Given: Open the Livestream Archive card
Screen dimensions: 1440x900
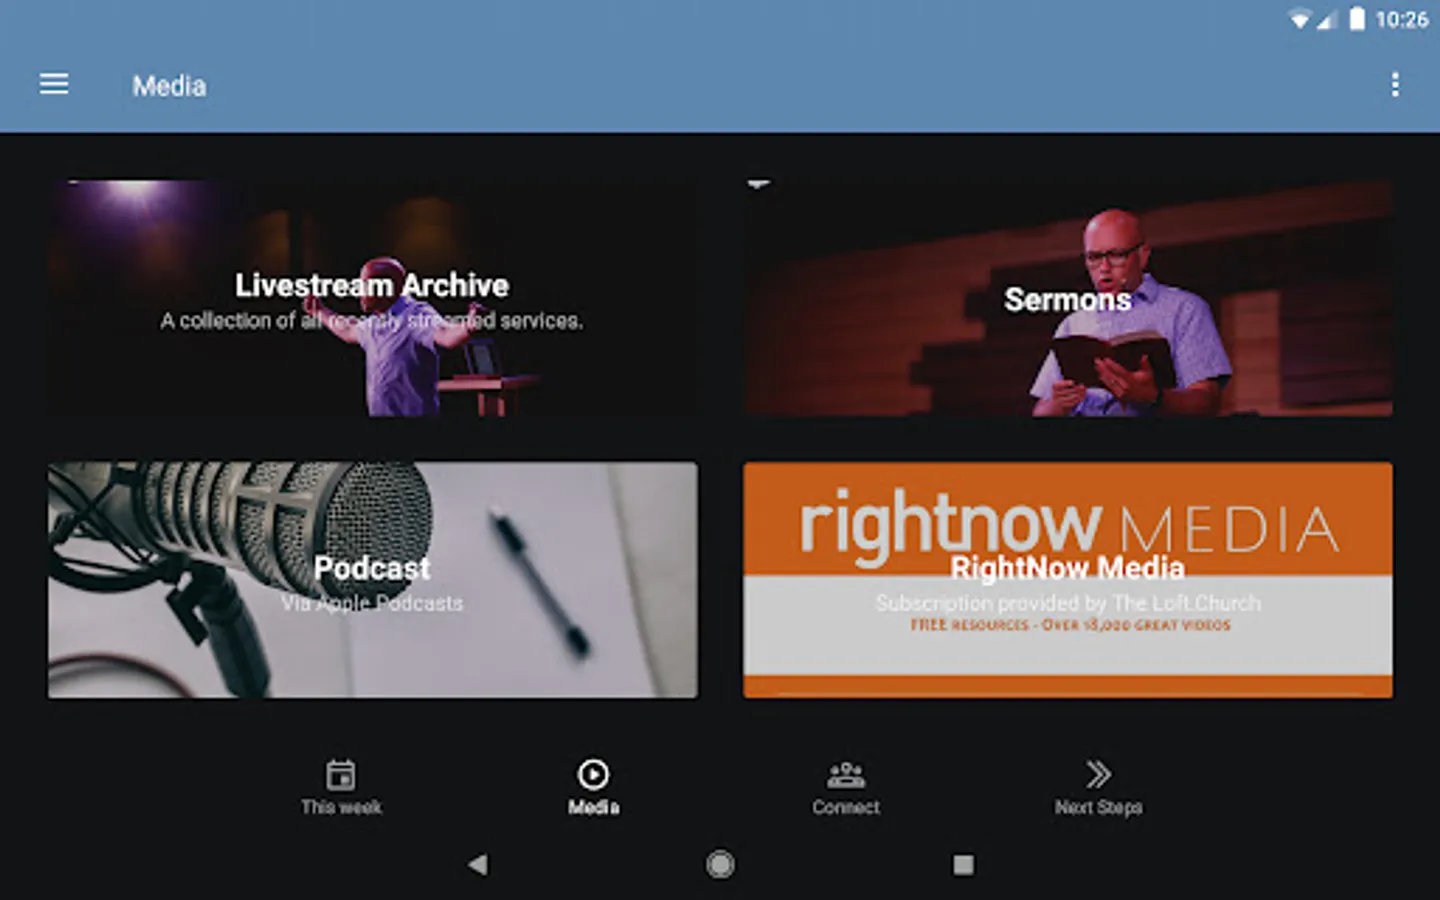Looking at the screenshot, I should 373,298.
